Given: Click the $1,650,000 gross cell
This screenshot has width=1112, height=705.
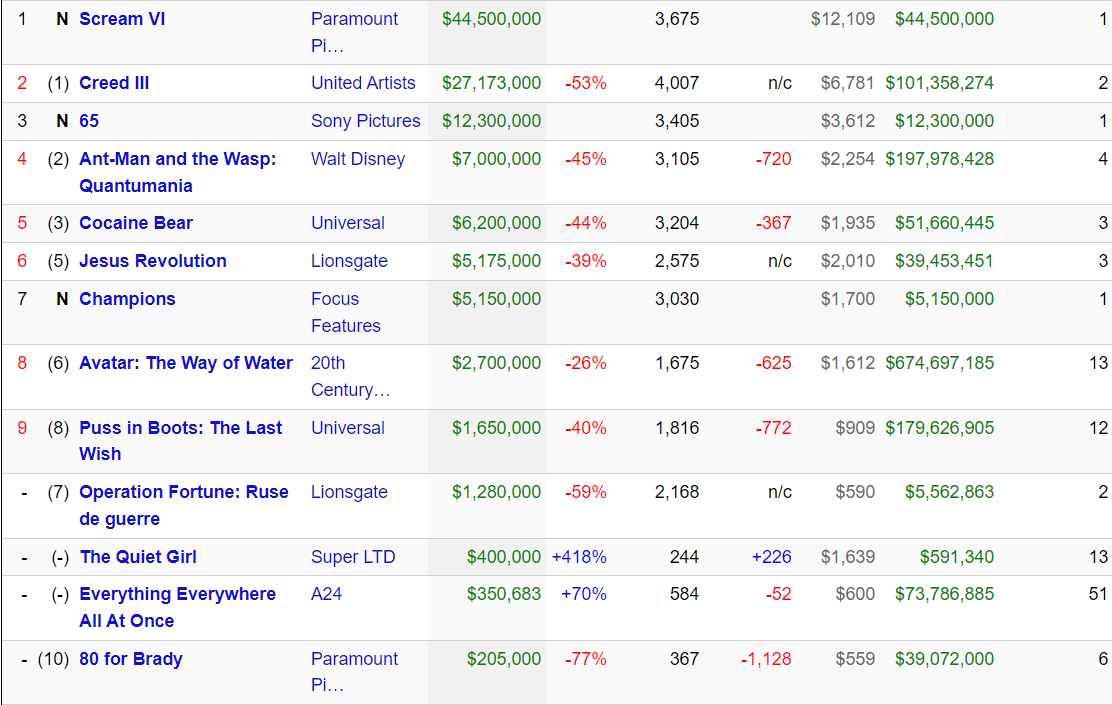Looking at the screenshot, I should coord(496,428).
